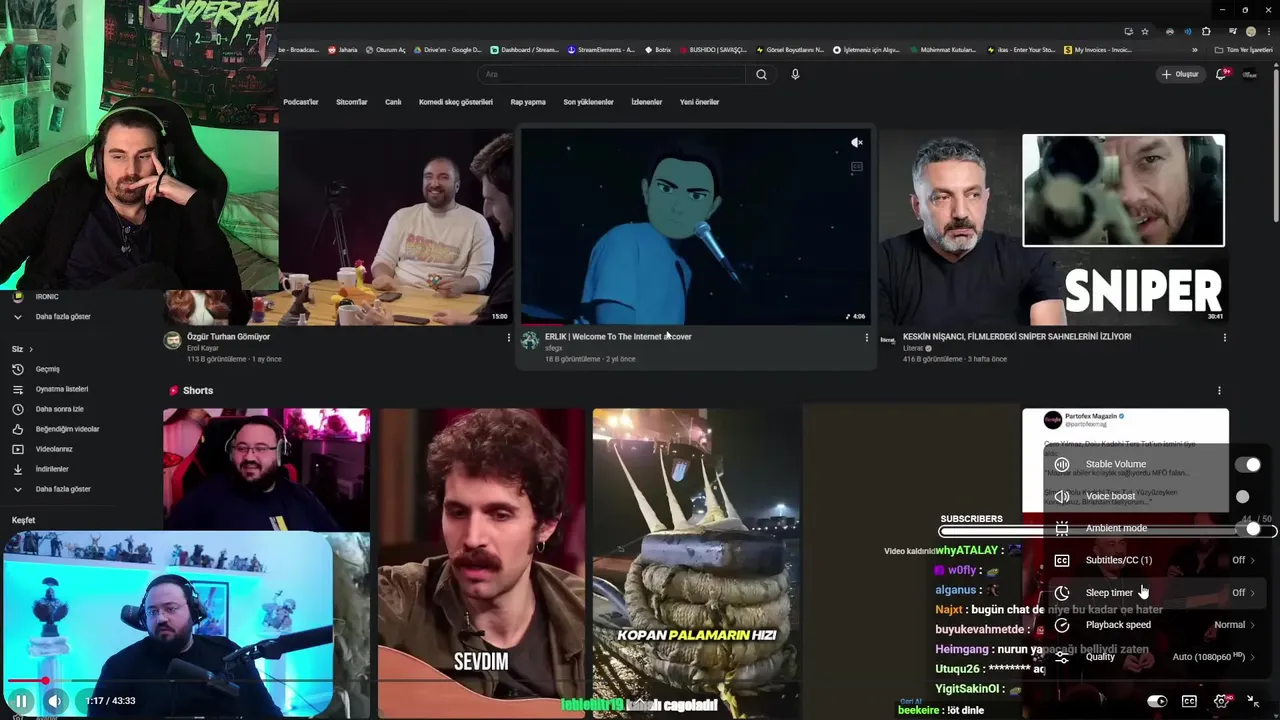Open options menu for Özgür Turhan video
The width and height of the screenshot is (1280, 720).
tap(508, 338)
